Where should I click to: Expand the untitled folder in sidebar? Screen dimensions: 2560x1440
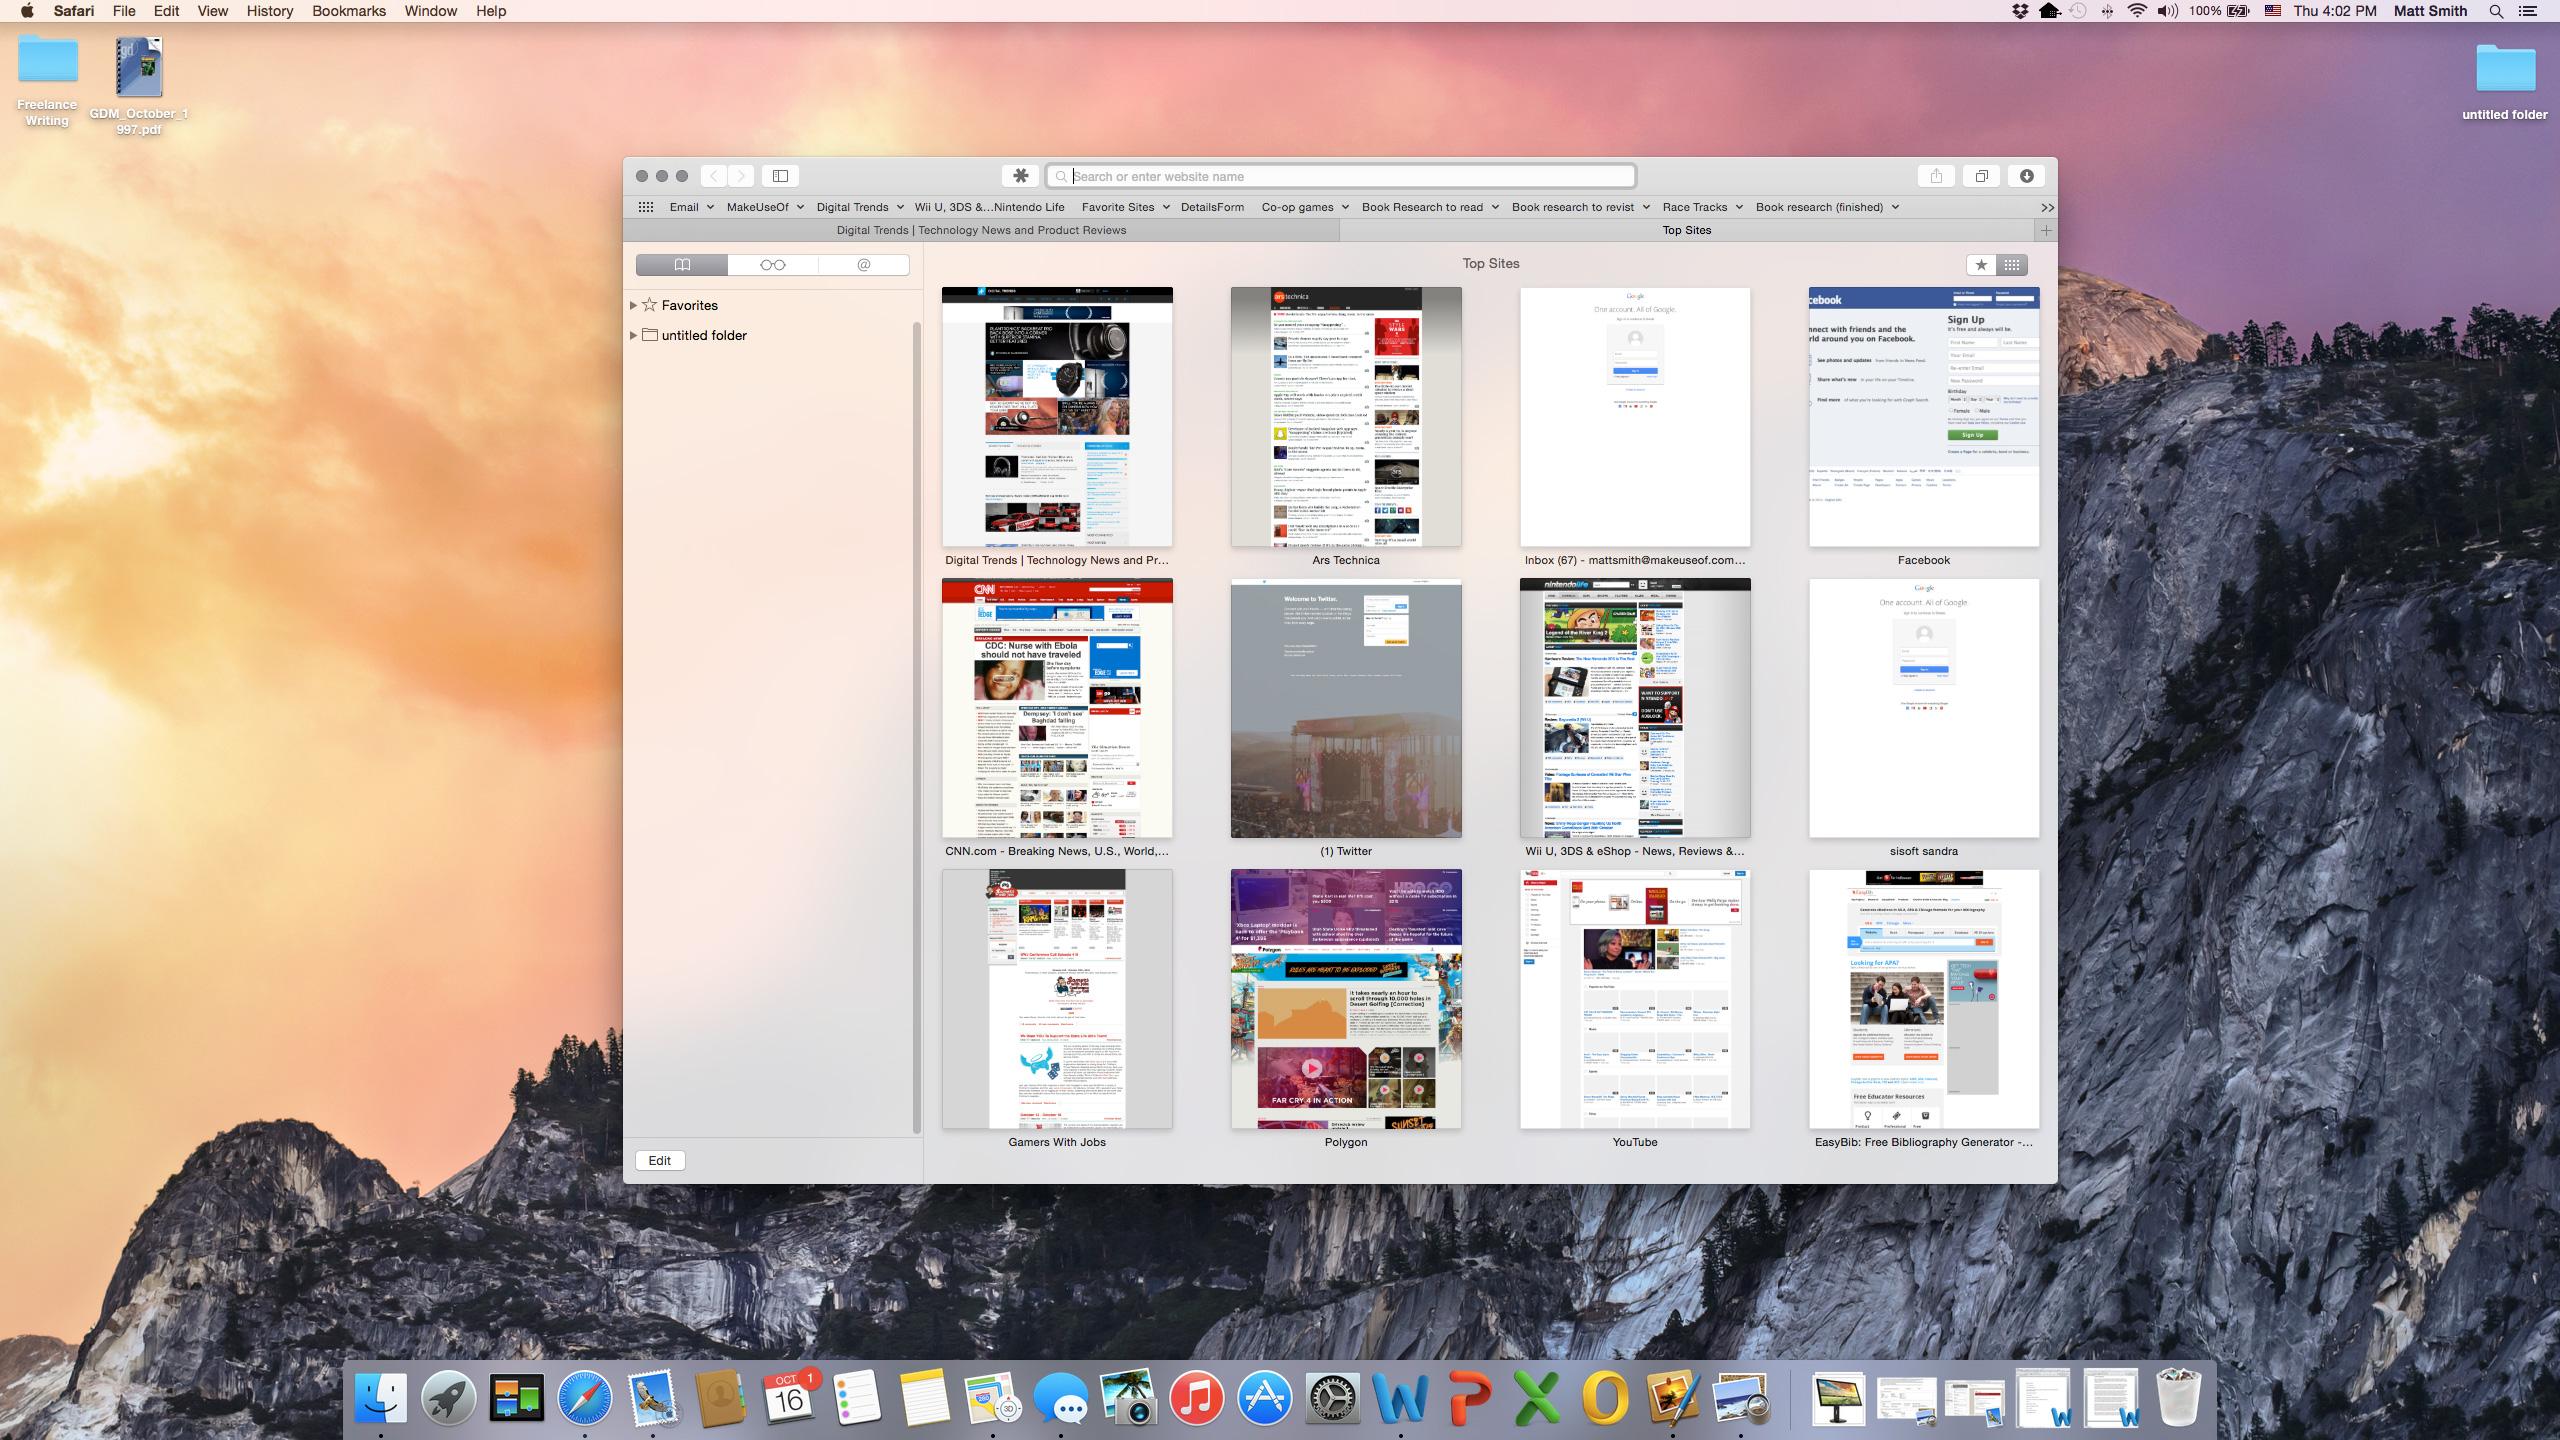click(635, 334)
